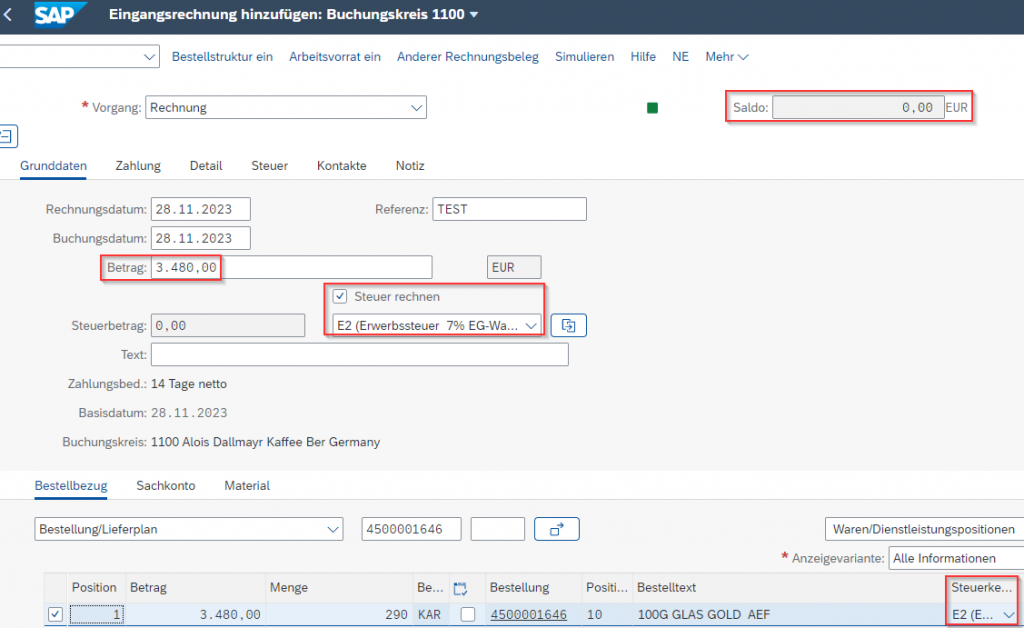Click Simulieren in the toolbar

point(584,57)
